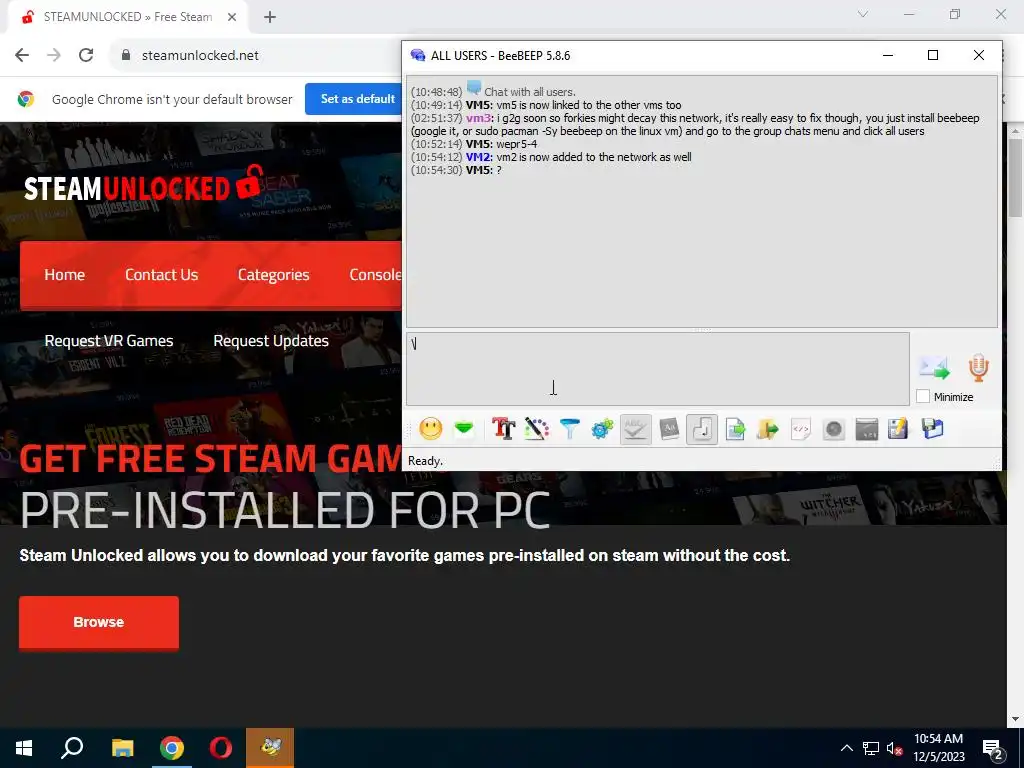This screenshot has width=1024, height=768.
Task: Click the send file document icon
Action: [x=735, y=429]
